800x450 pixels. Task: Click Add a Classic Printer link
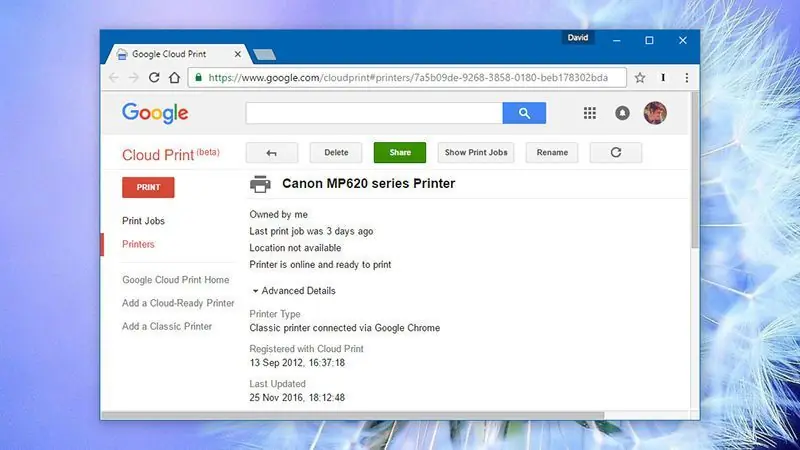coord(167,327)
